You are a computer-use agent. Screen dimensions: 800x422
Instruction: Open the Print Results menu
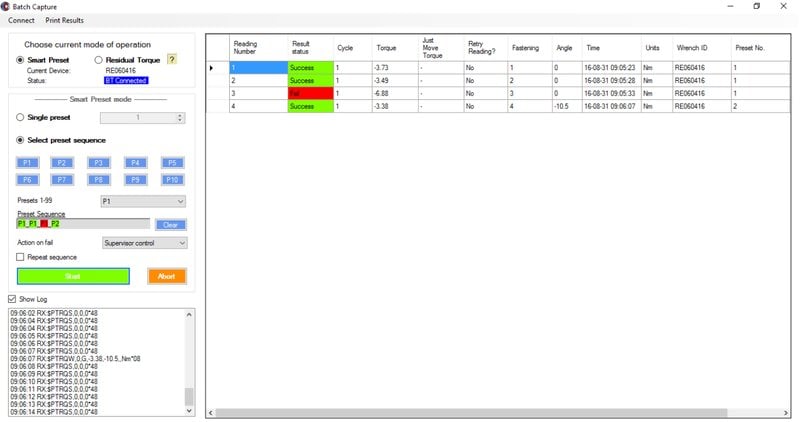(65, 20)
